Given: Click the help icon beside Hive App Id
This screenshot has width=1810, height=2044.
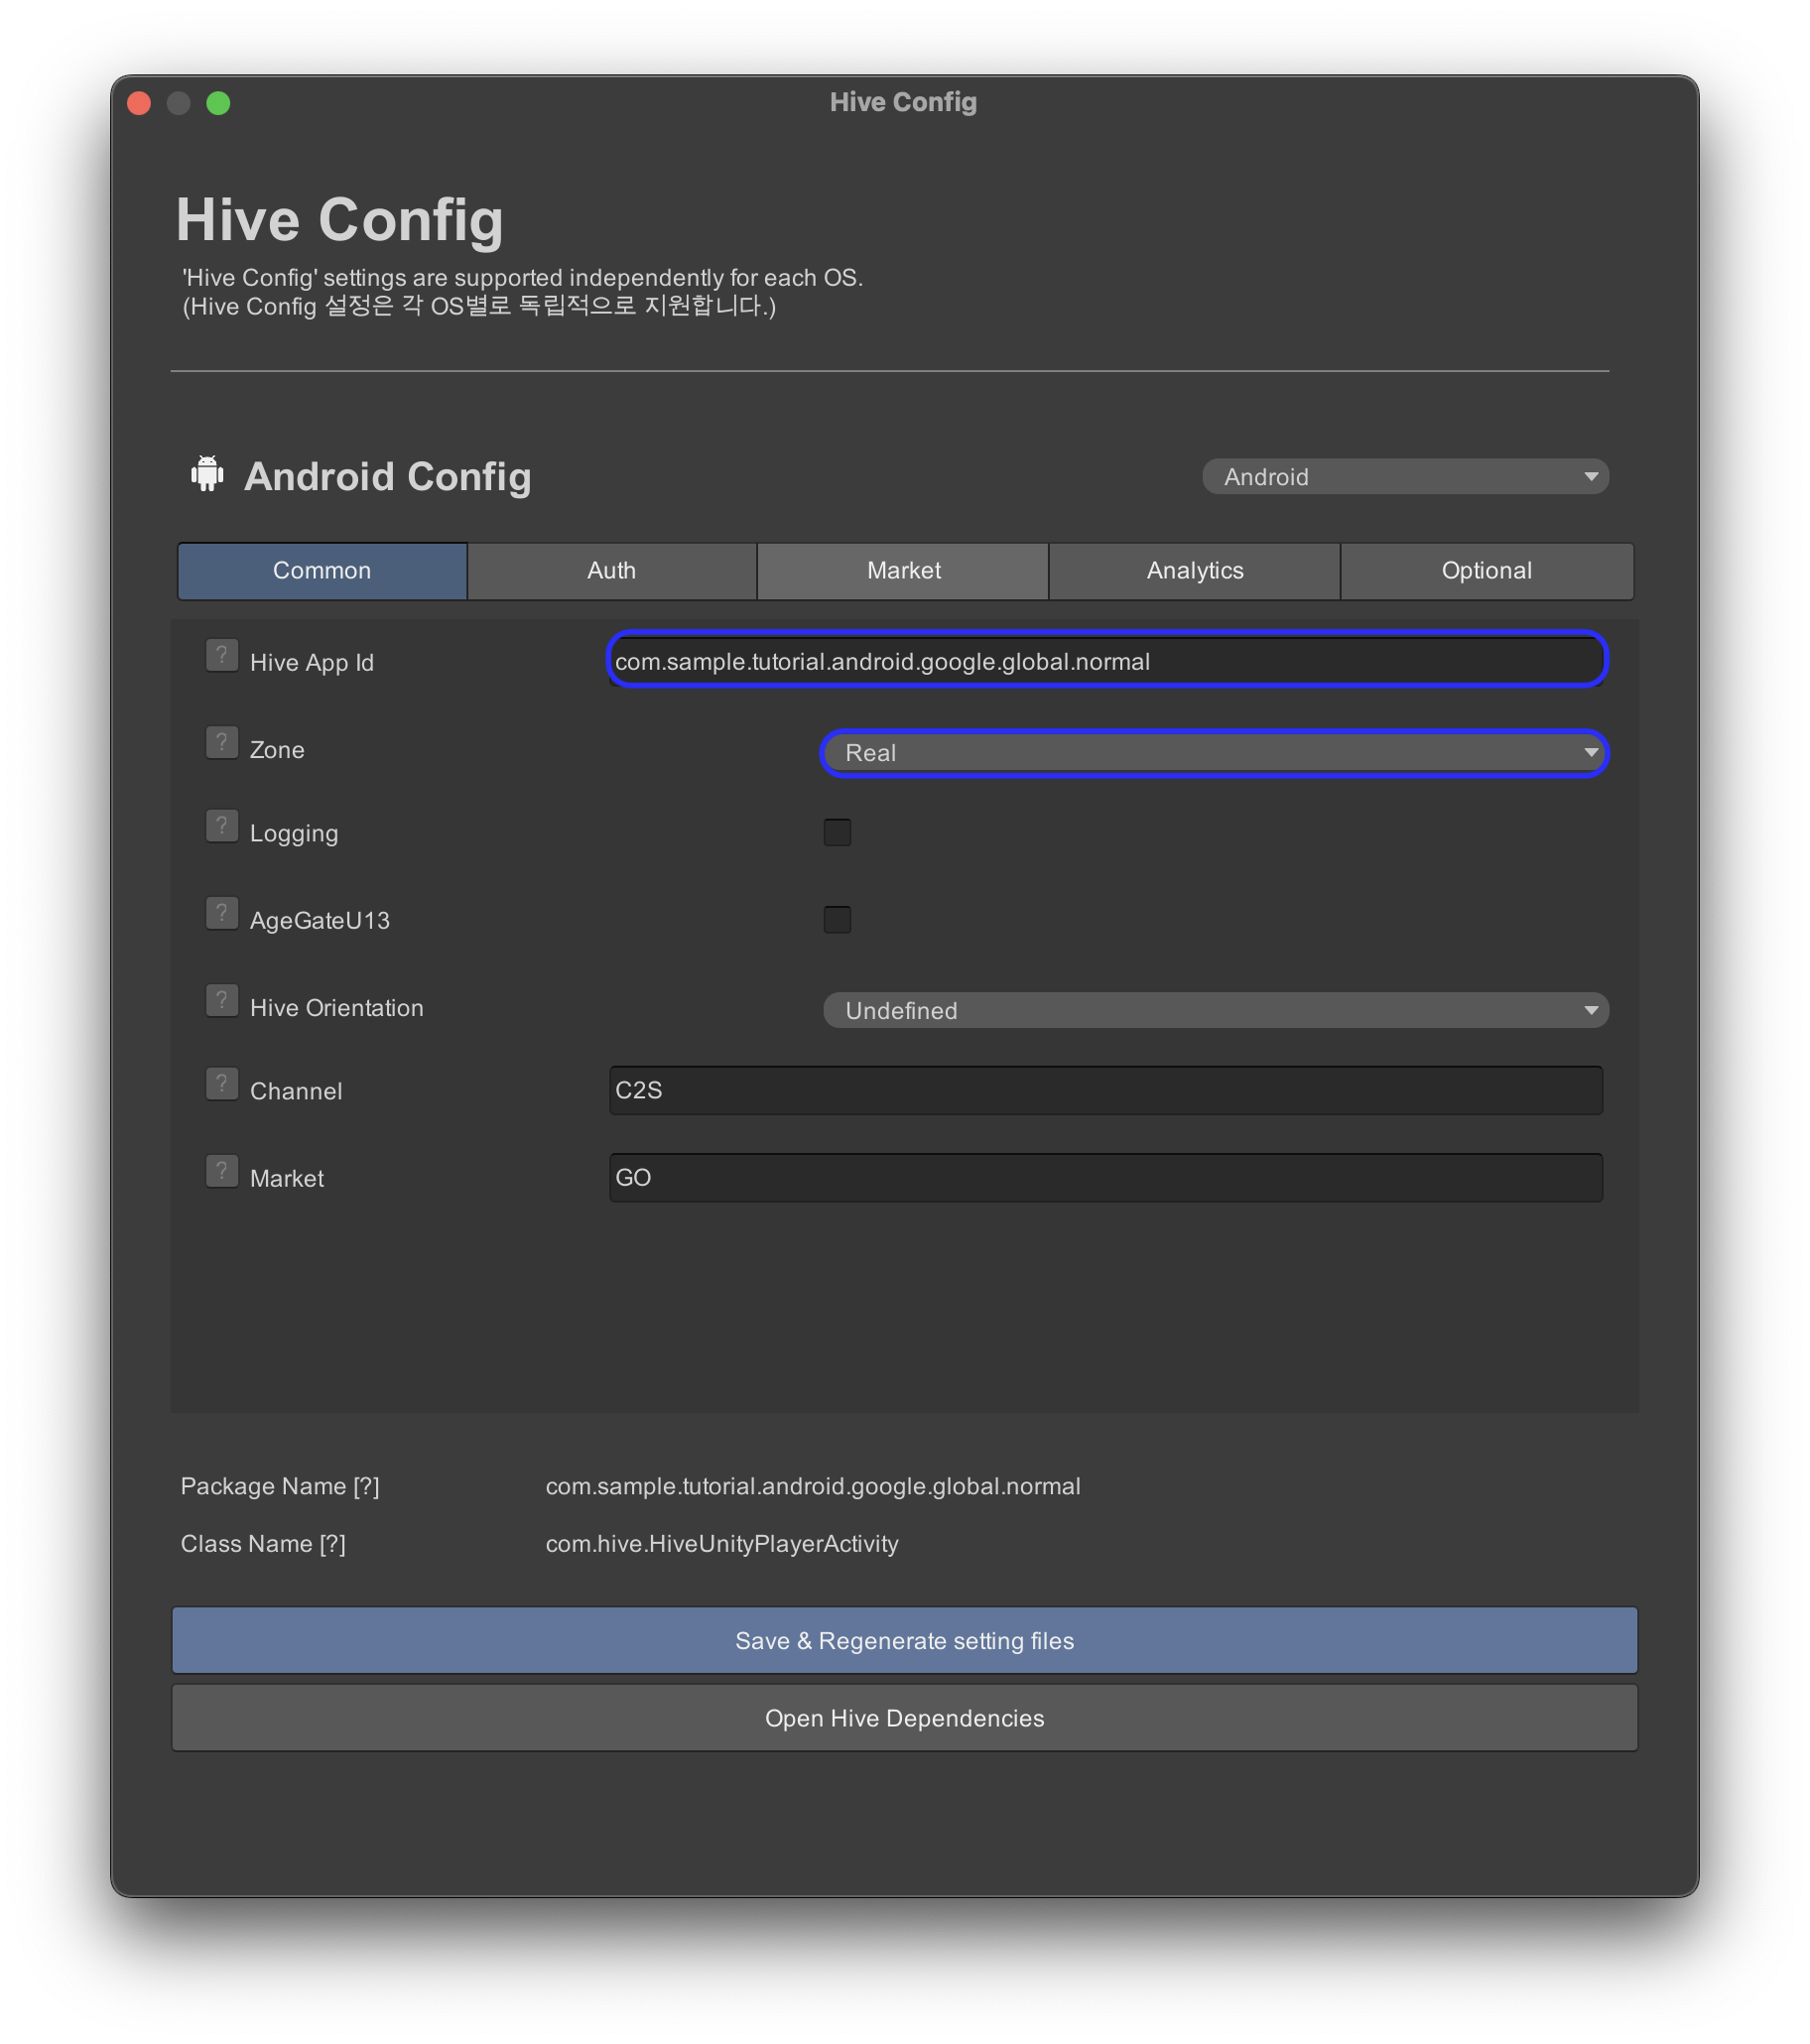Looking at the screenshot, I should [221, 656].
